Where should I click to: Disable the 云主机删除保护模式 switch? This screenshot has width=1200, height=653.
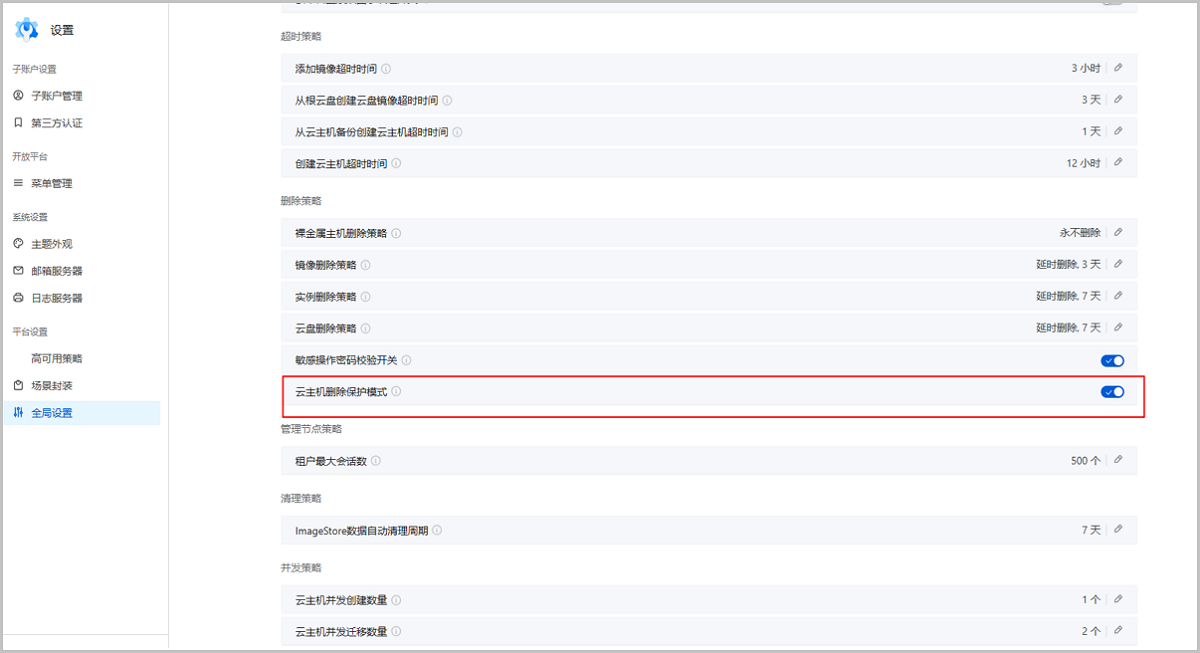[x=1112, y=392]
